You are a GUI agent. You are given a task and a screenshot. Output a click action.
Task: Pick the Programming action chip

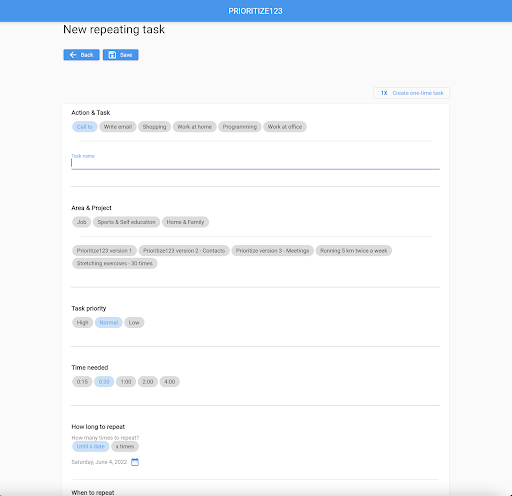[240, 127]
